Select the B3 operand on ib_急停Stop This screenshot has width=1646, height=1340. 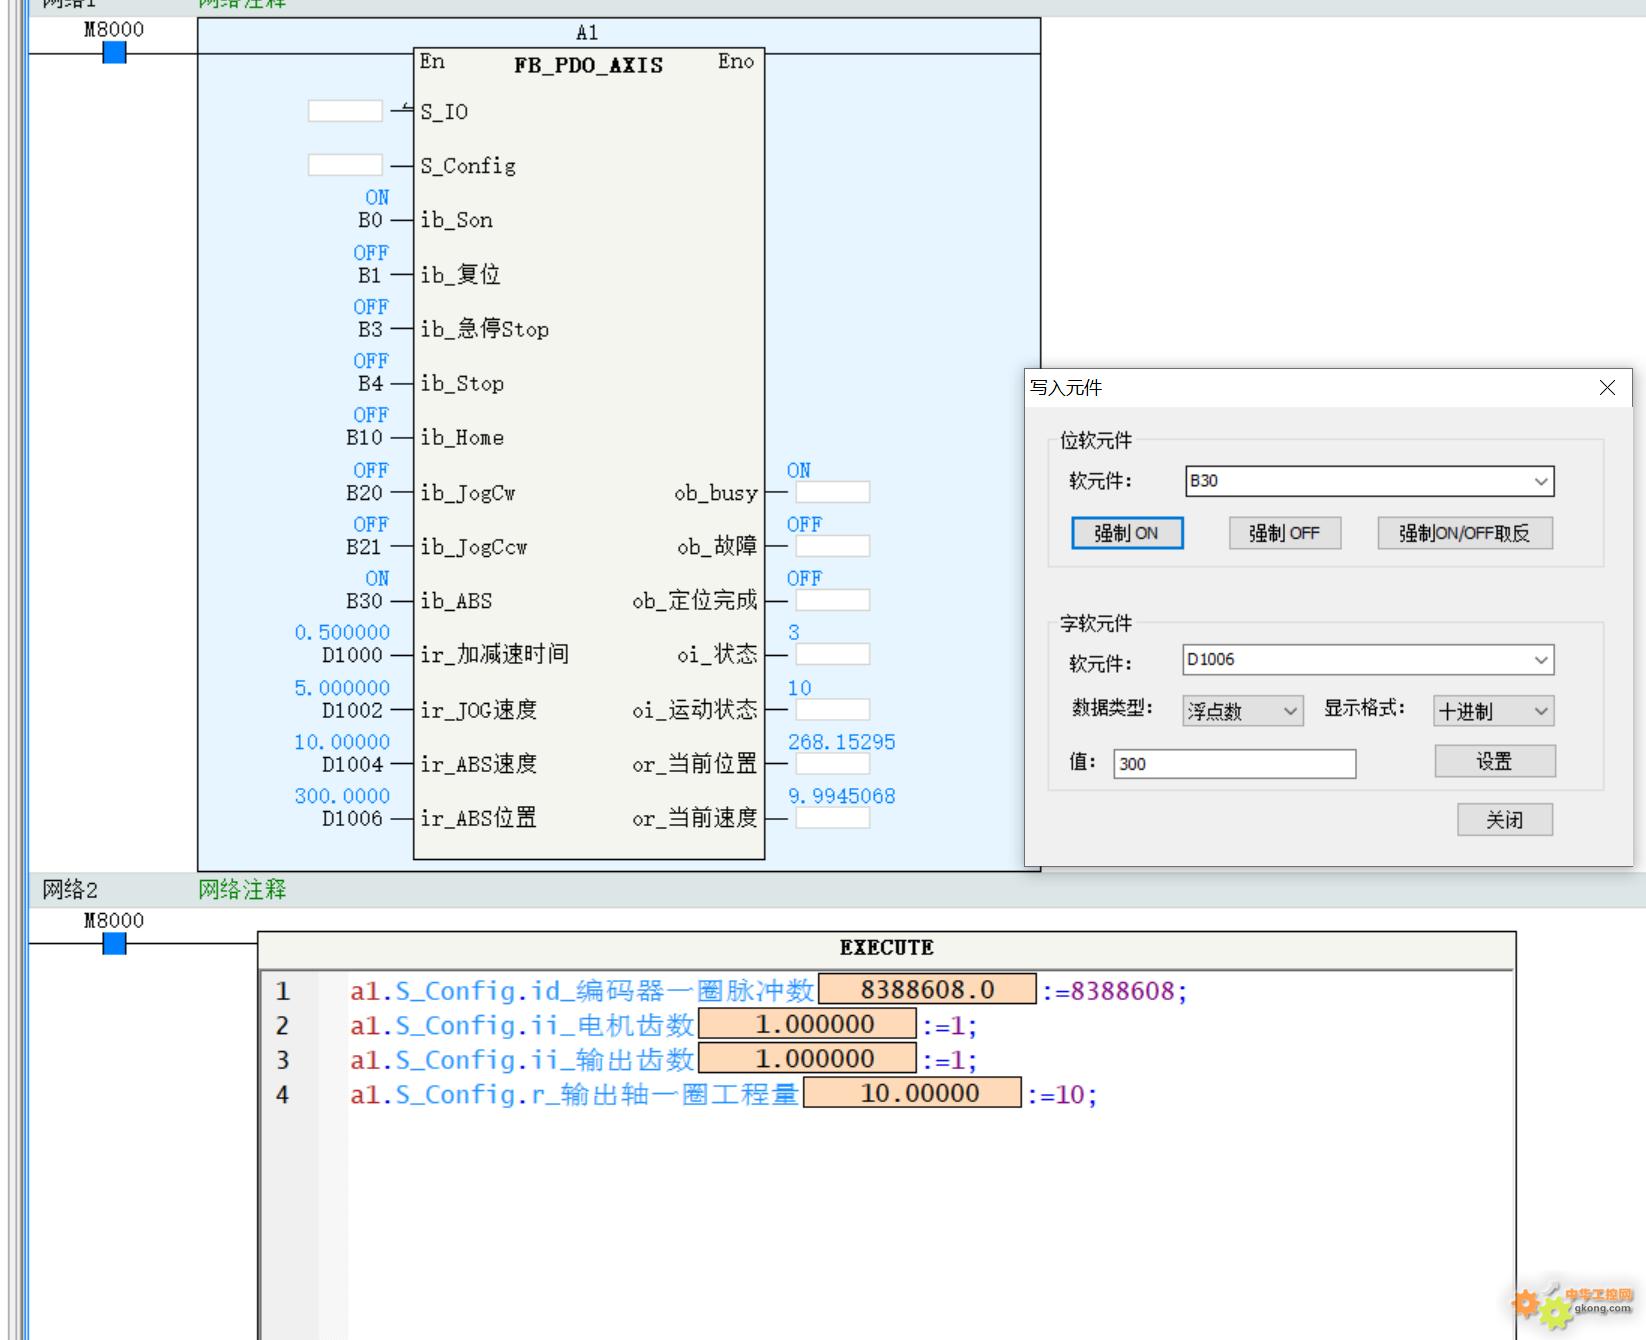click(371, 329)
